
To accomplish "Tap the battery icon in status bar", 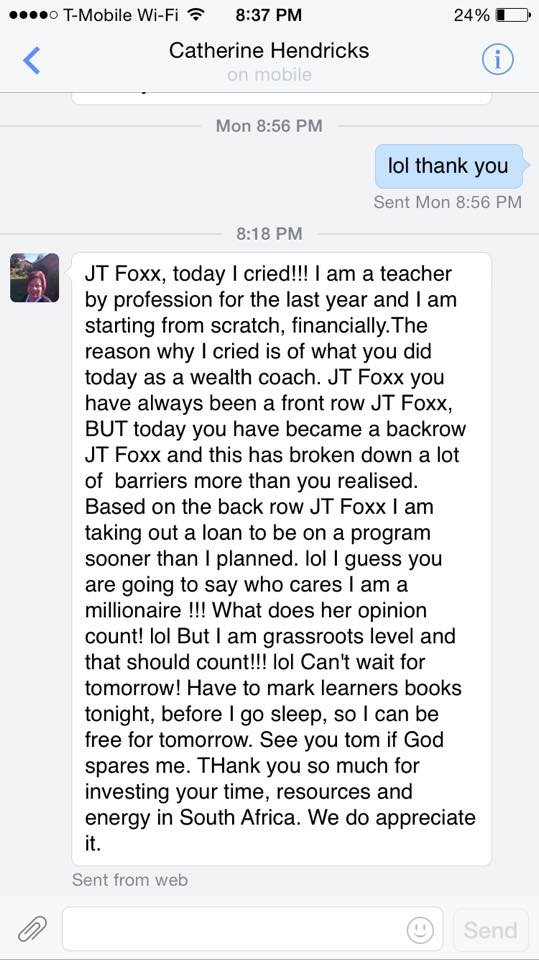I will pyautogui.click(x=513, y=15).
